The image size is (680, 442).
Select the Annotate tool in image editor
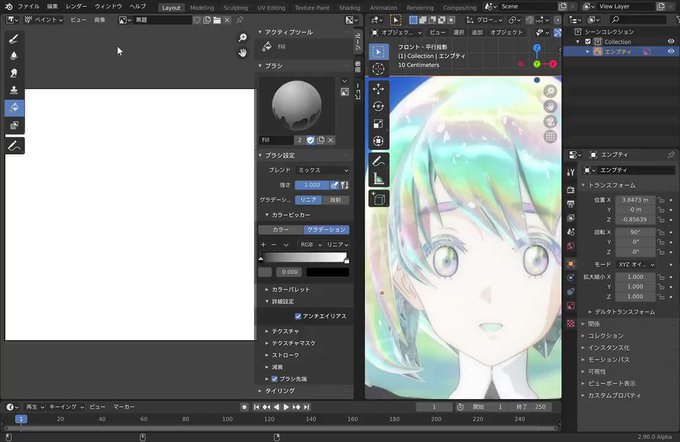coord(14,146)
